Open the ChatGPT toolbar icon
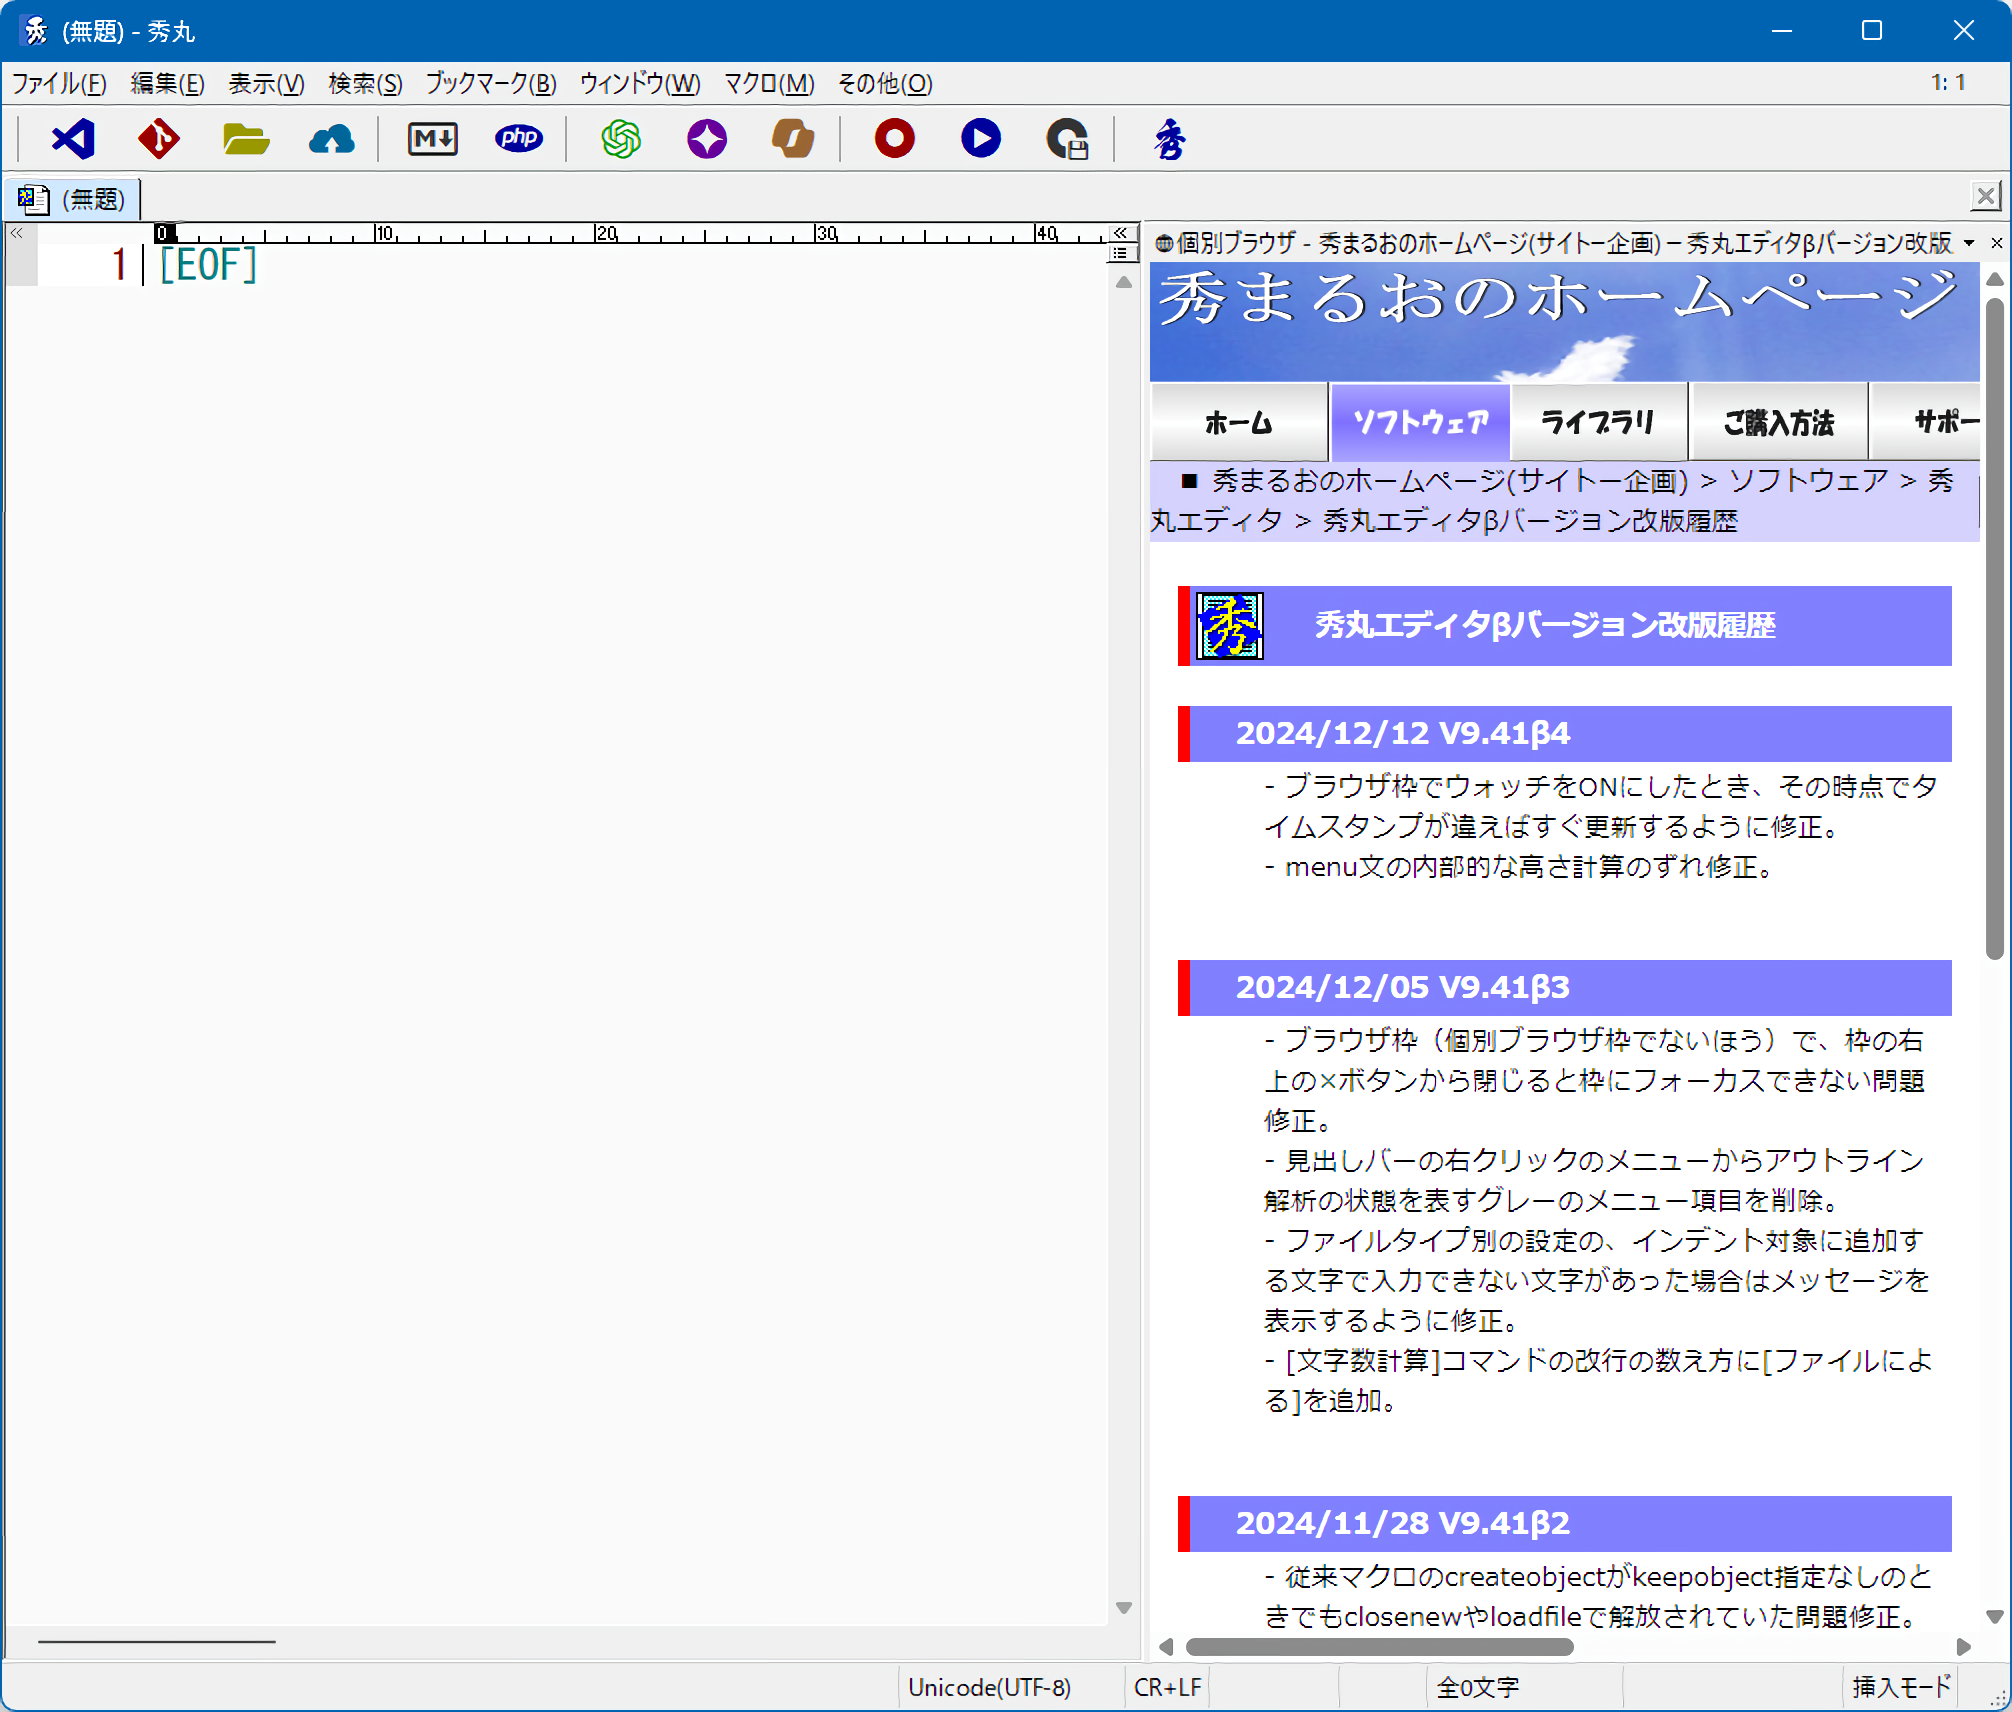 (x=621, y=139)
